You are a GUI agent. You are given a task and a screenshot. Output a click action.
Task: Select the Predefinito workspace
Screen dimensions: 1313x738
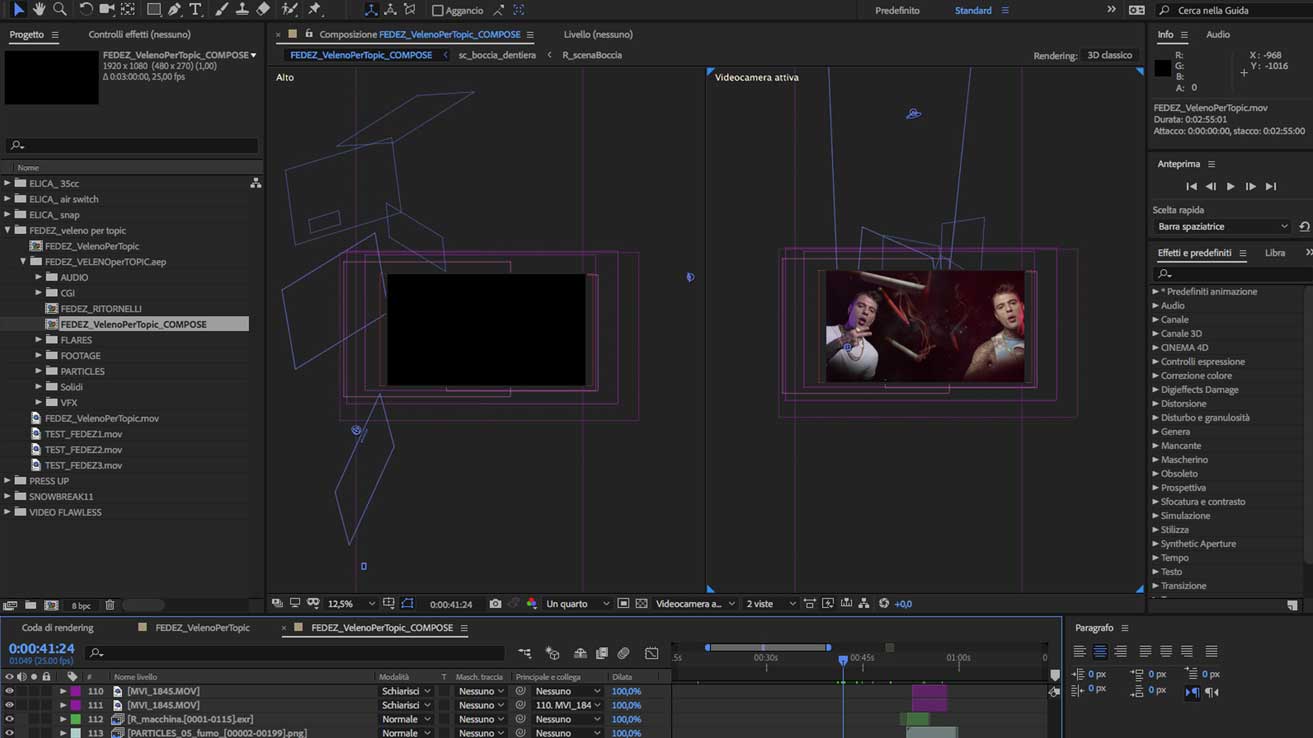897,10
